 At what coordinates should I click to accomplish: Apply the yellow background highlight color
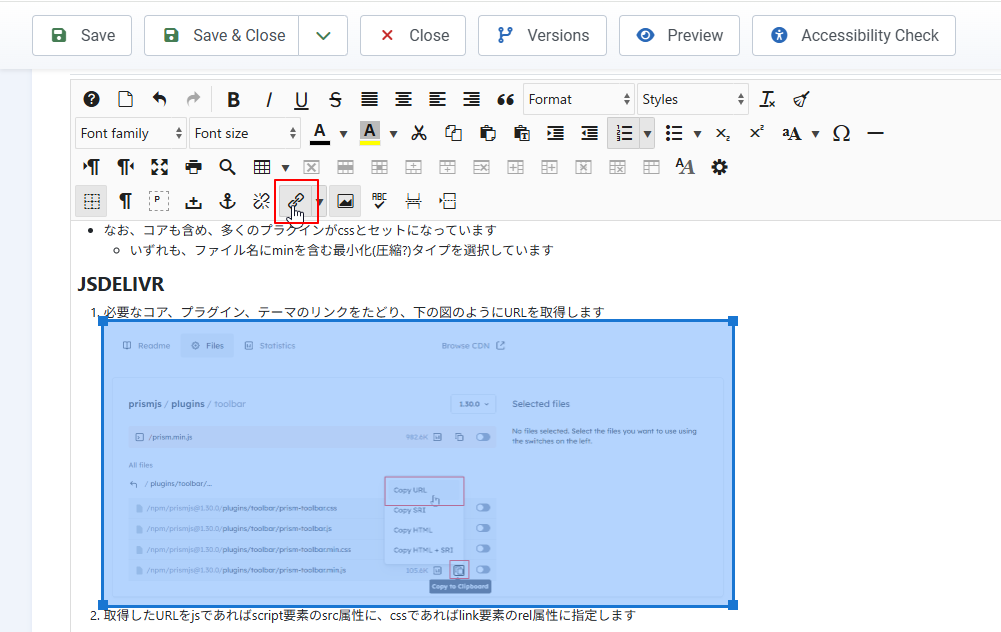pos(369,133)
